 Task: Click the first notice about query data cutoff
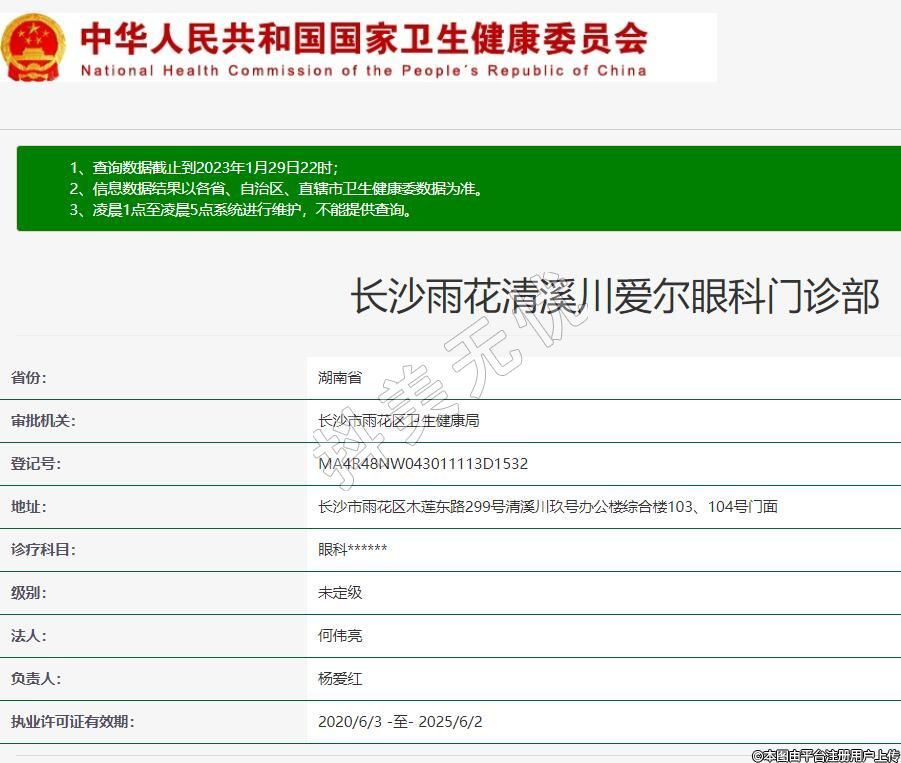click(211, 167)
